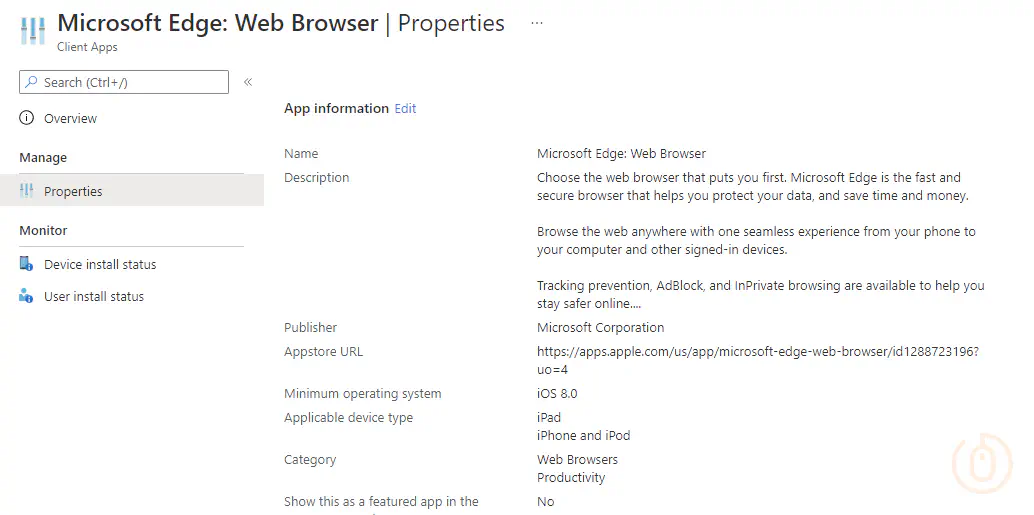
Task: Click the Monitor section heading
Action: point(43,230)
